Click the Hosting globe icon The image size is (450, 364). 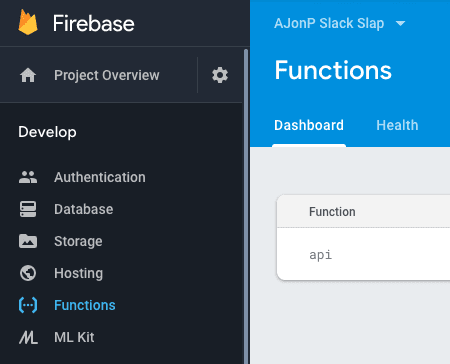[x=28, y=273]
